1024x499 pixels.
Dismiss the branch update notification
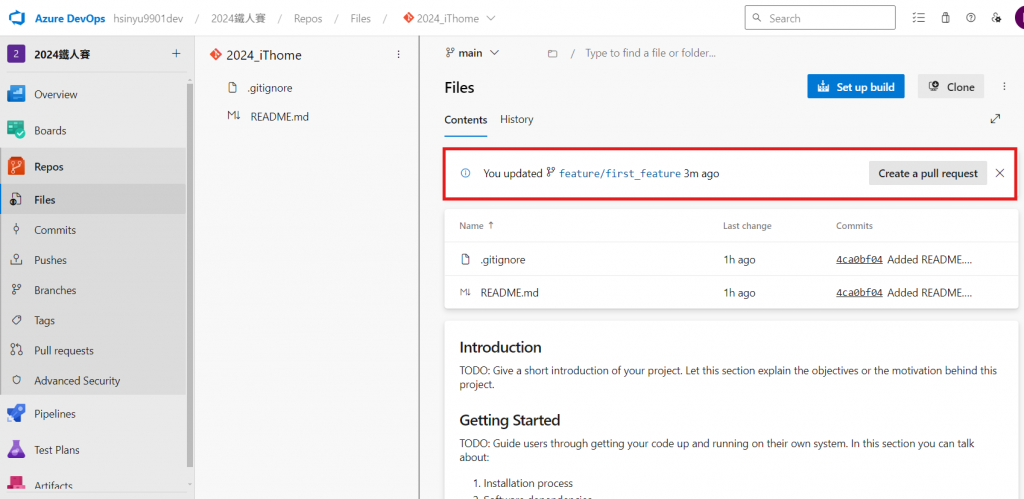[1000, 173]
